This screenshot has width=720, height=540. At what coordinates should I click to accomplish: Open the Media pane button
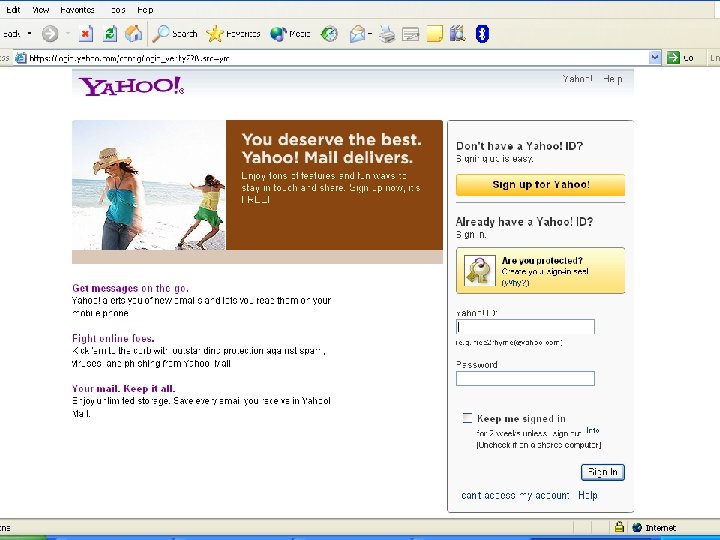pos(290,34)
